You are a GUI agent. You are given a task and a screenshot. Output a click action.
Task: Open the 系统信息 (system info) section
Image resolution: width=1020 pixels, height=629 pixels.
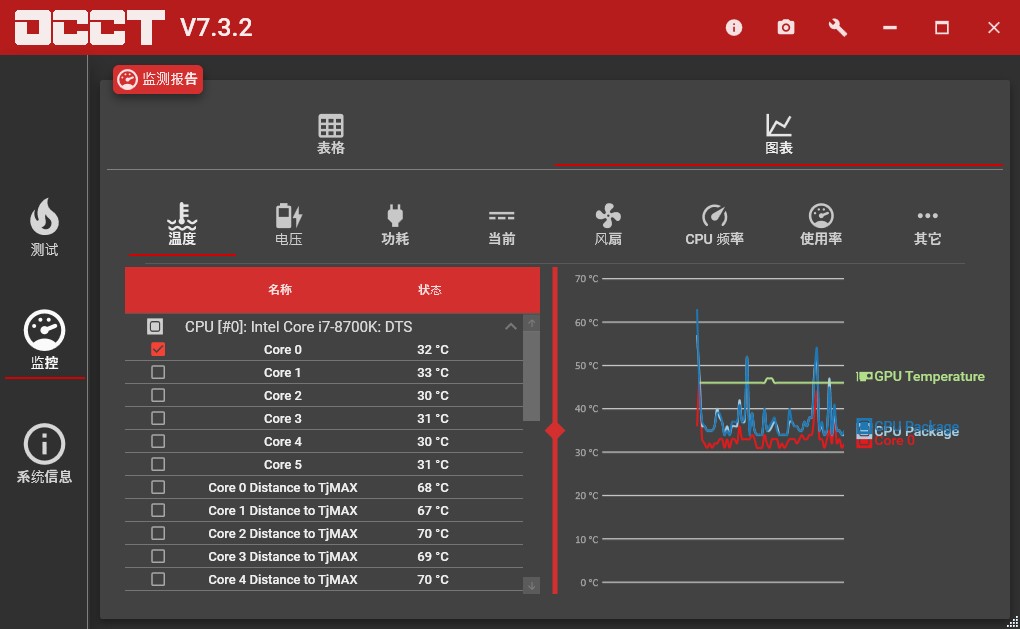click(44, 454)
